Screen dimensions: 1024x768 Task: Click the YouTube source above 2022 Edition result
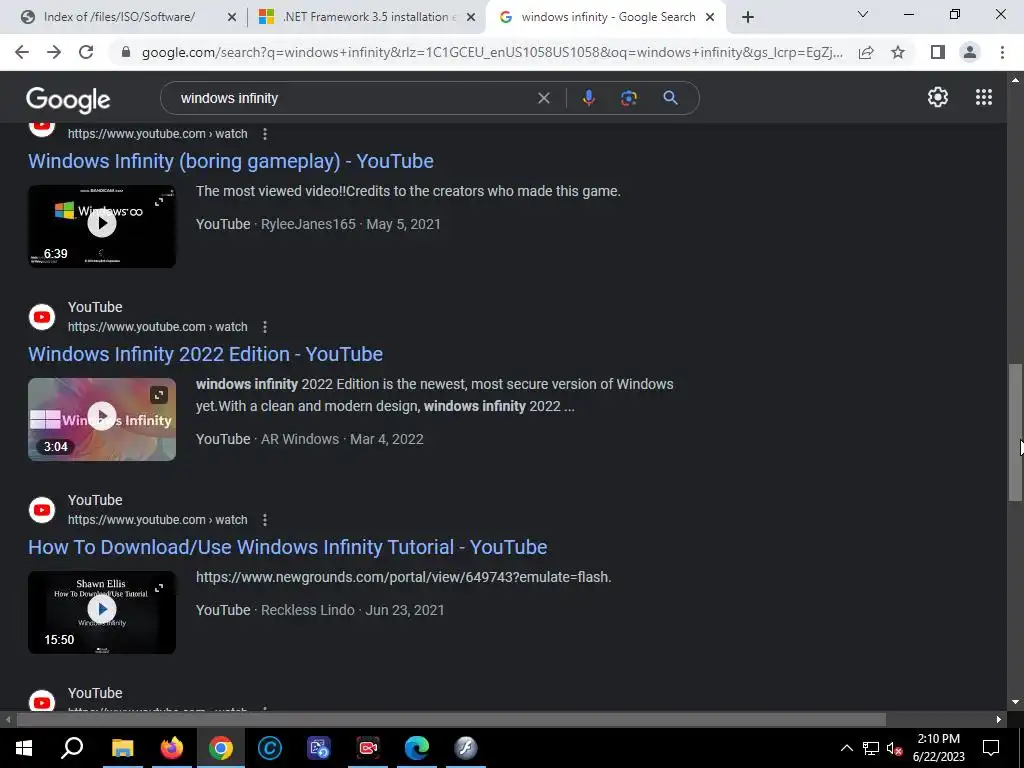tap(95, 307)
